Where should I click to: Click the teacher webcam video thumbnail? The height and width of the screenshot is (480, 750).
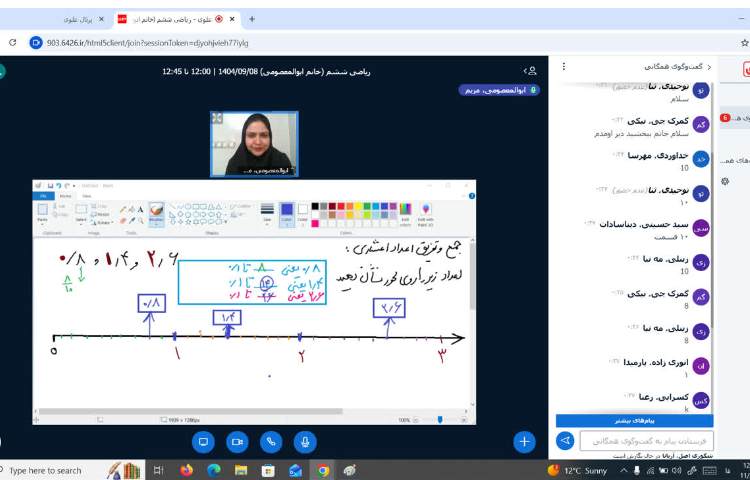pos(254,144)
